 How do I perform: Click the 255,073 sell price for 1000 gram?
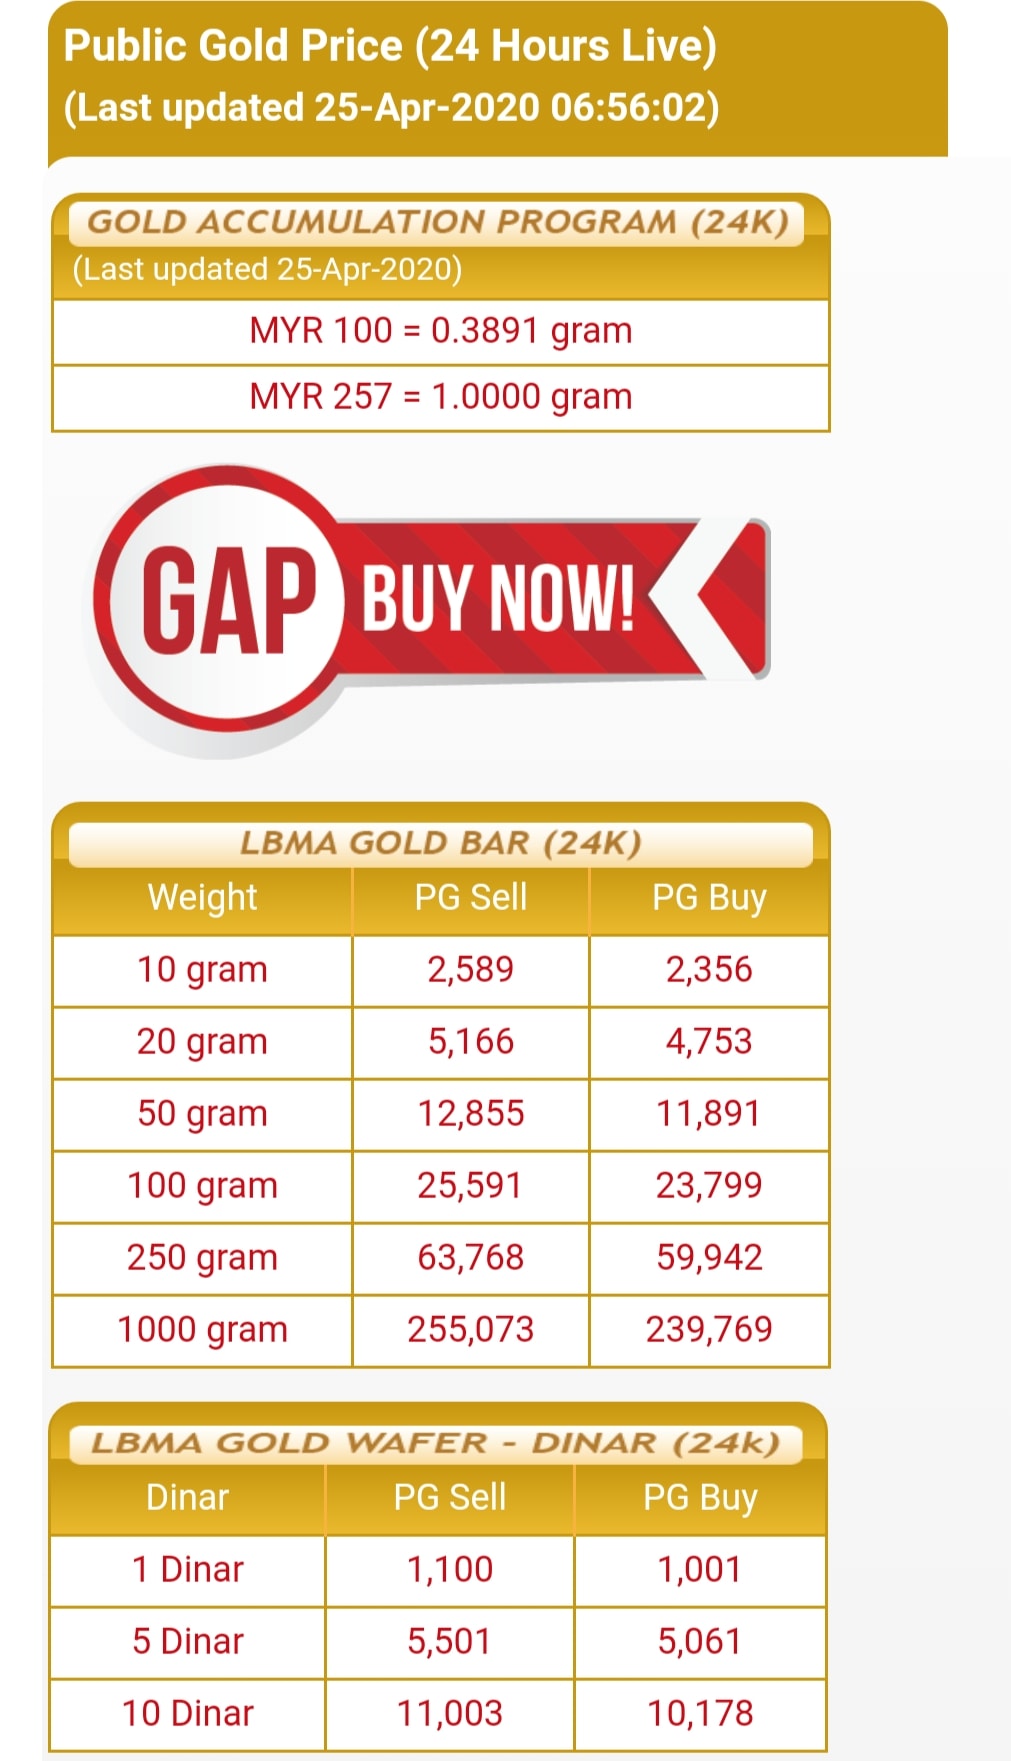[471, 1330]
